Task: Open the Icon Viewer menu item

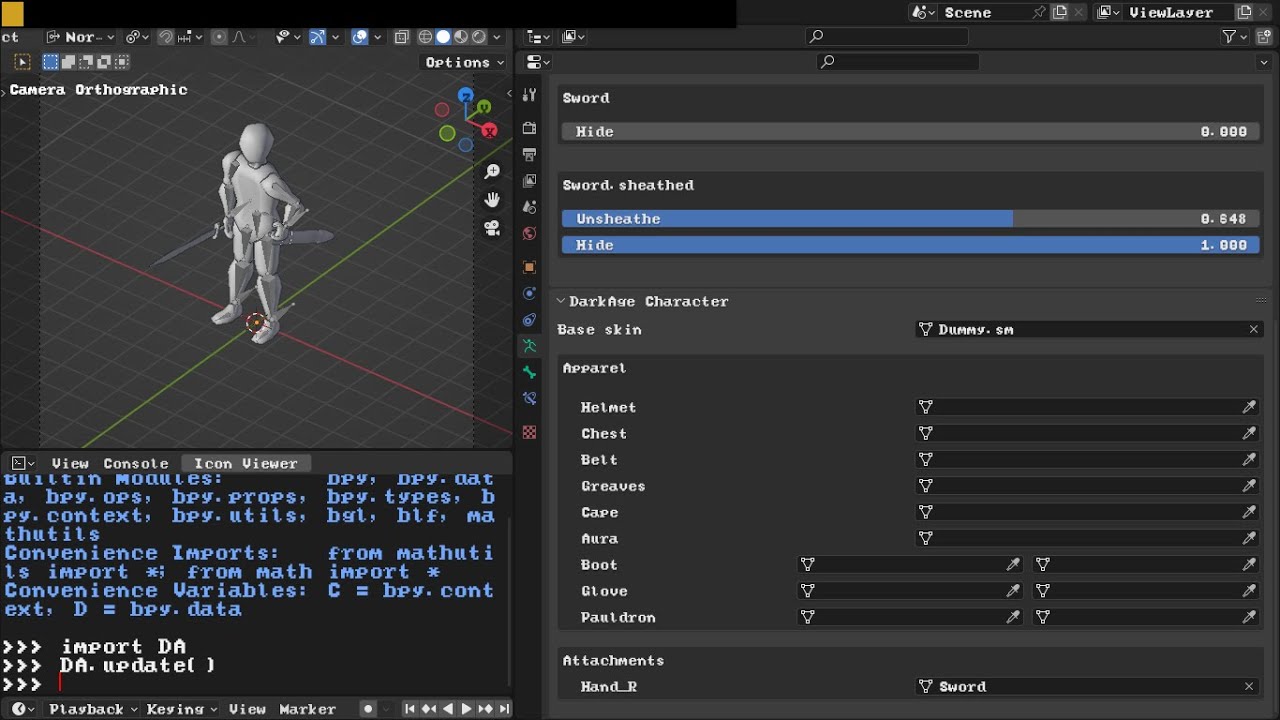Action: click(246, 463)
